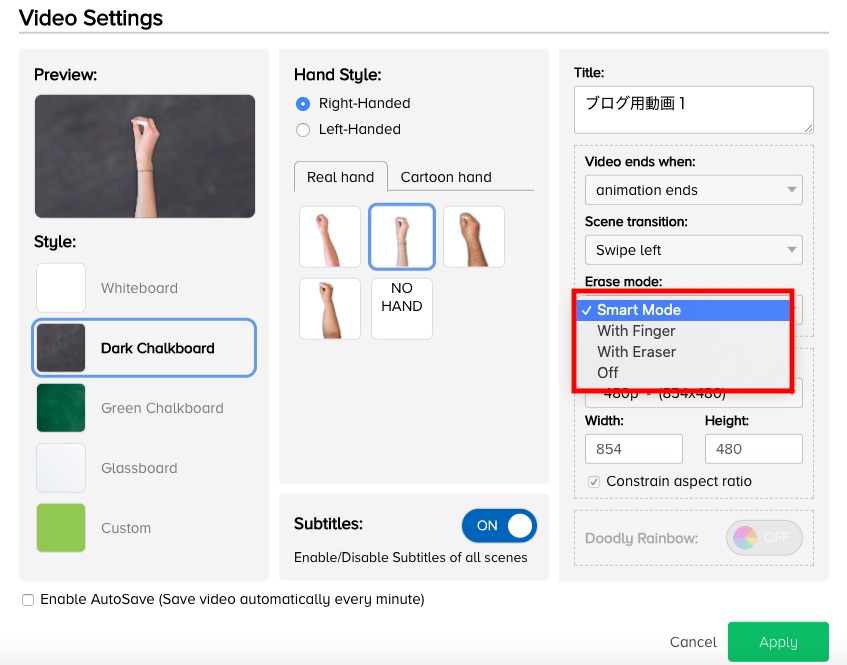Screen dimensions: 847x665
Task: Select Off in erase mode list
Action: (x=683, y=373)
